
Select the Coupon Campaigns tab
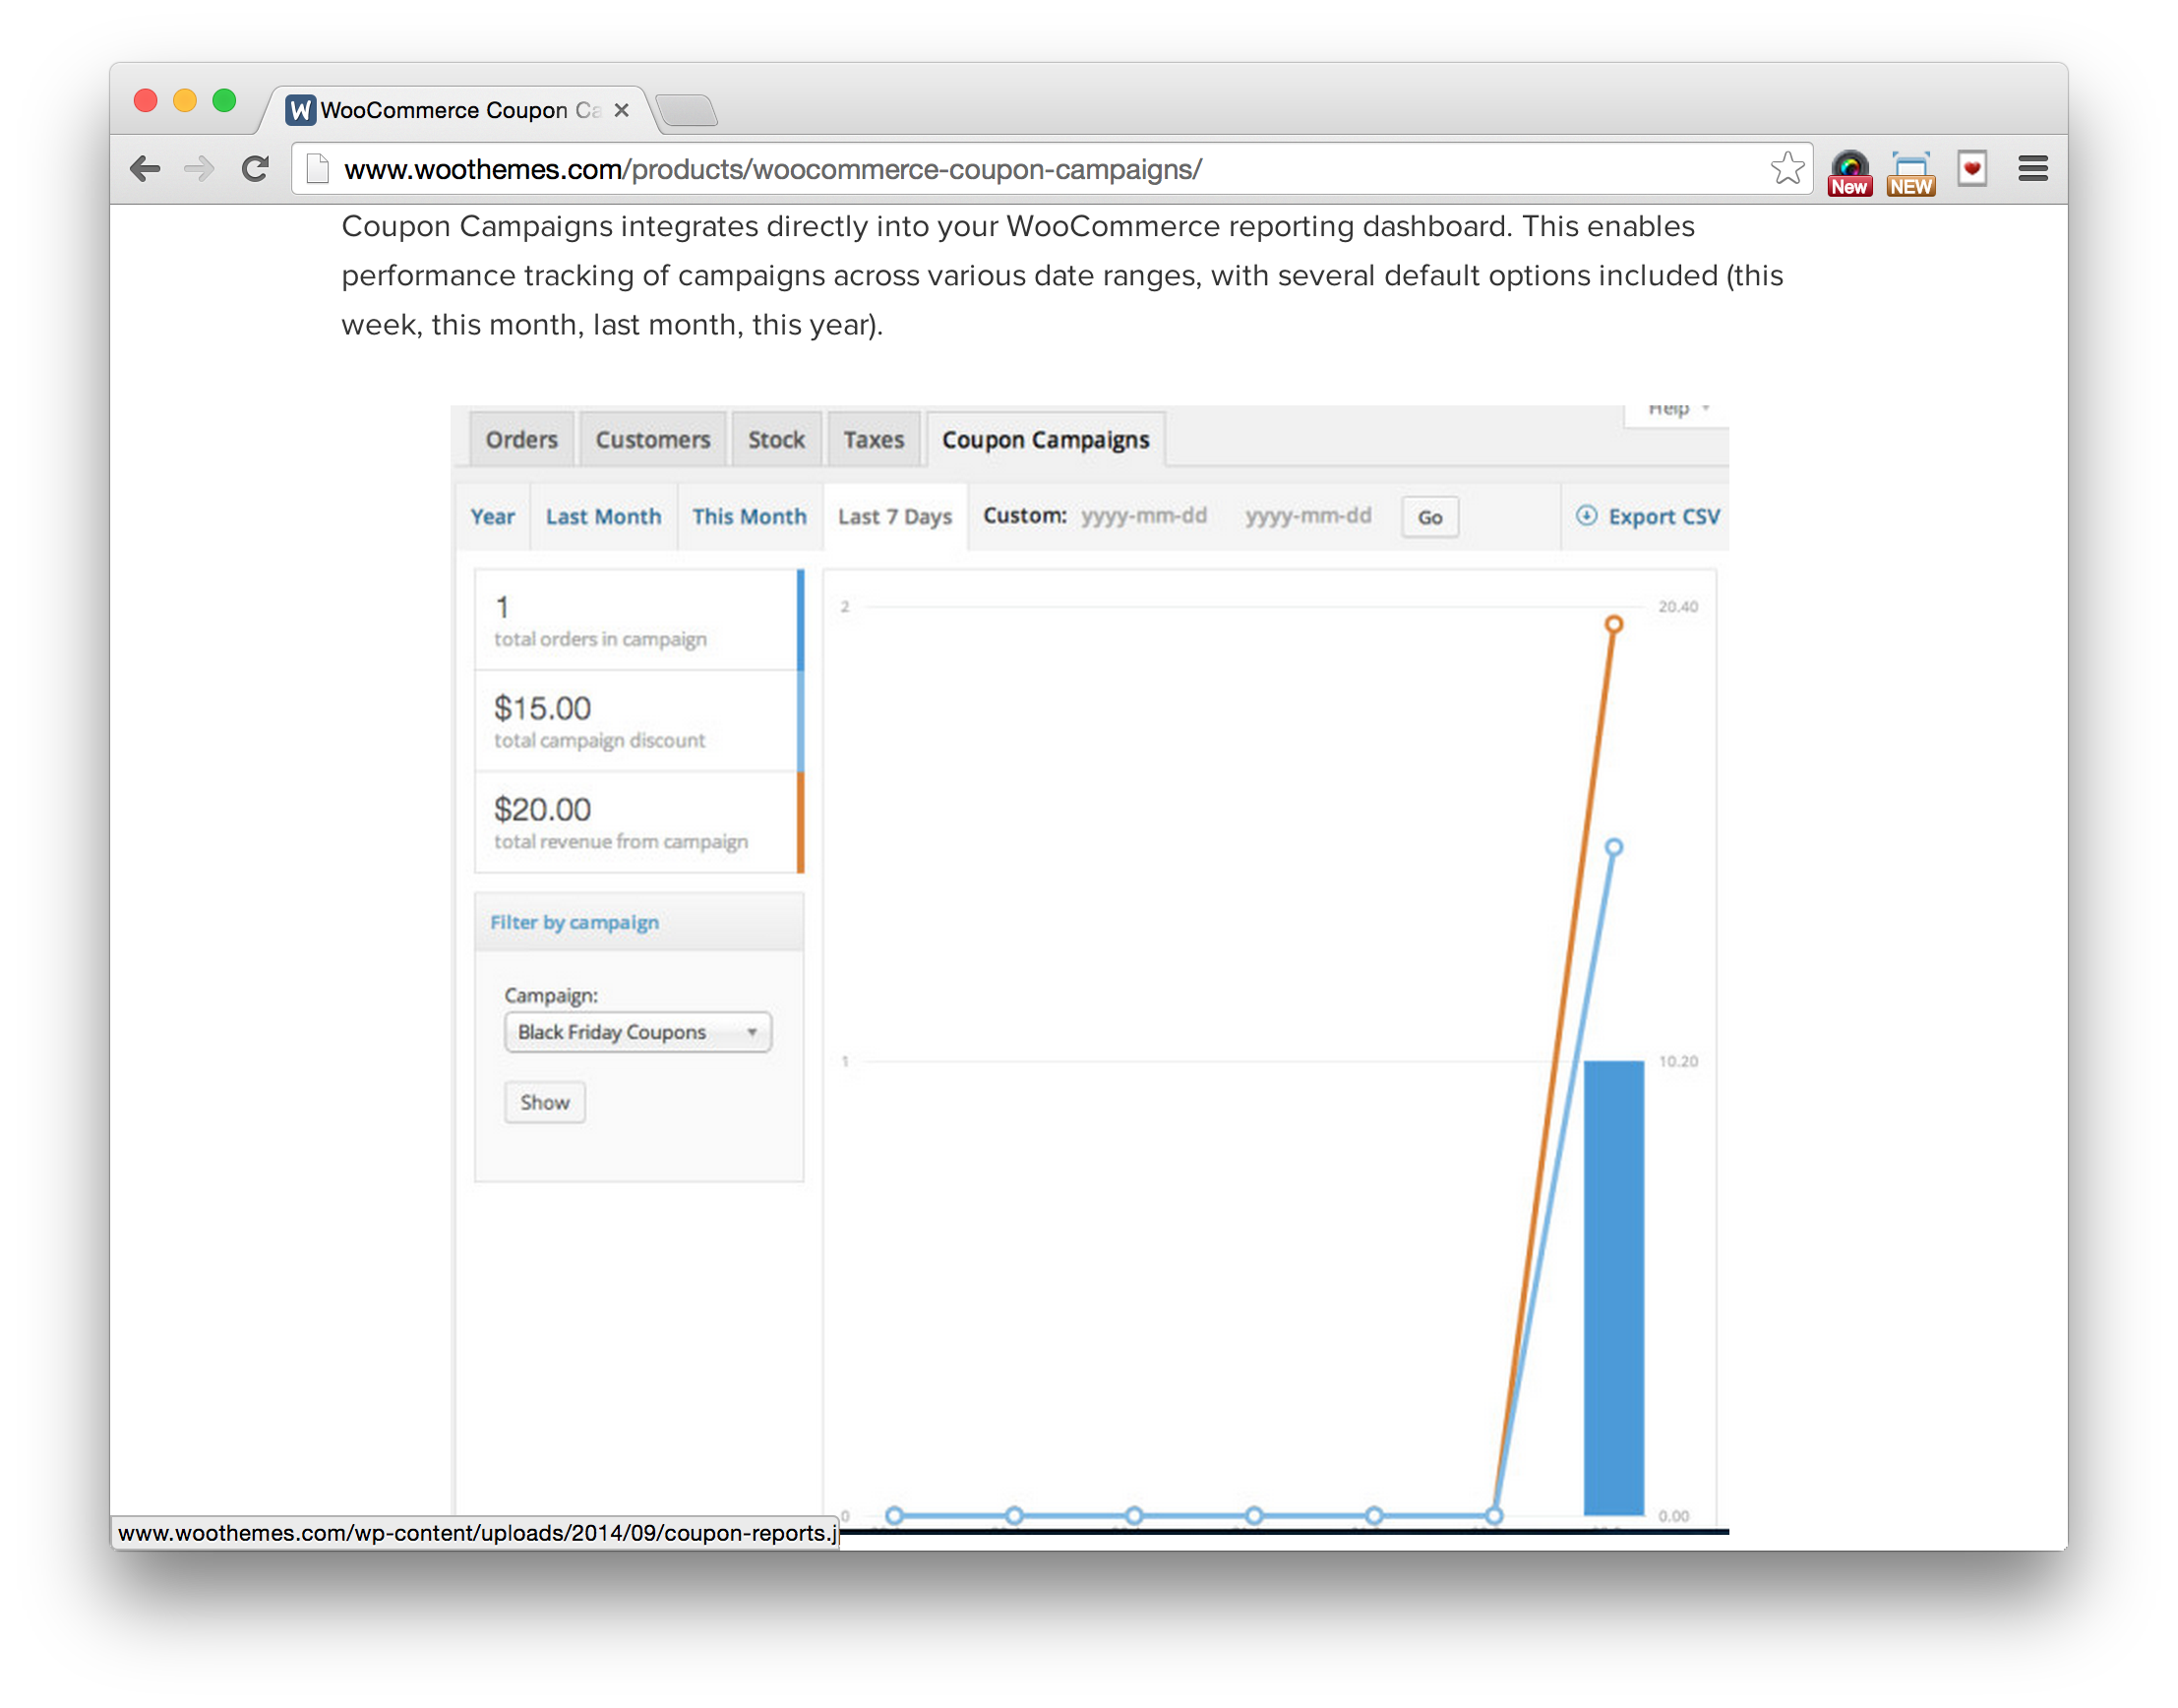pos(1045,440)
